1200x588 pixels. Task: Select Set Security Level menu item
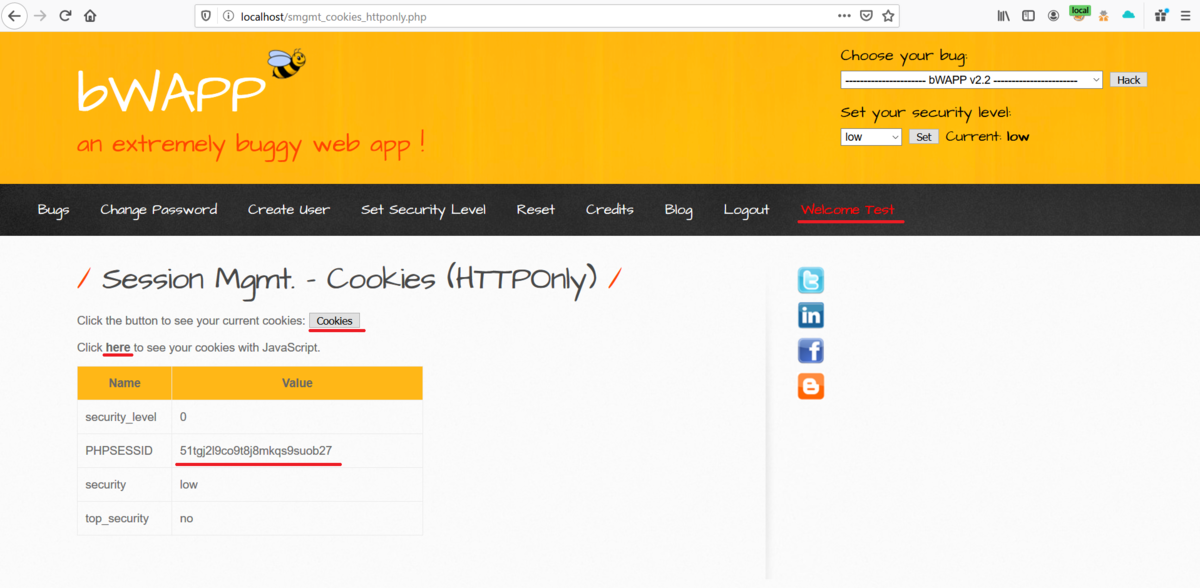click(x=423, y=210)
